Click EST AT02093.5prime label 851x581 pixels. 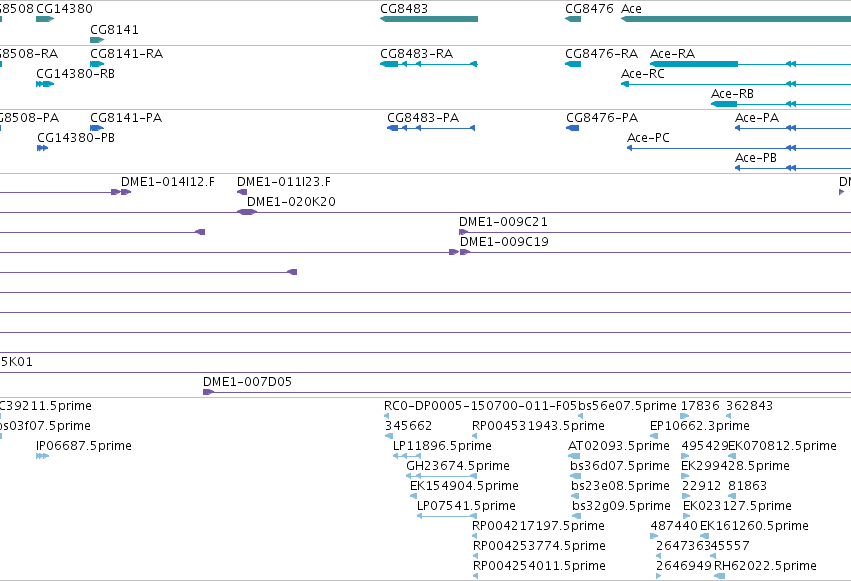(x=619, y=446)
